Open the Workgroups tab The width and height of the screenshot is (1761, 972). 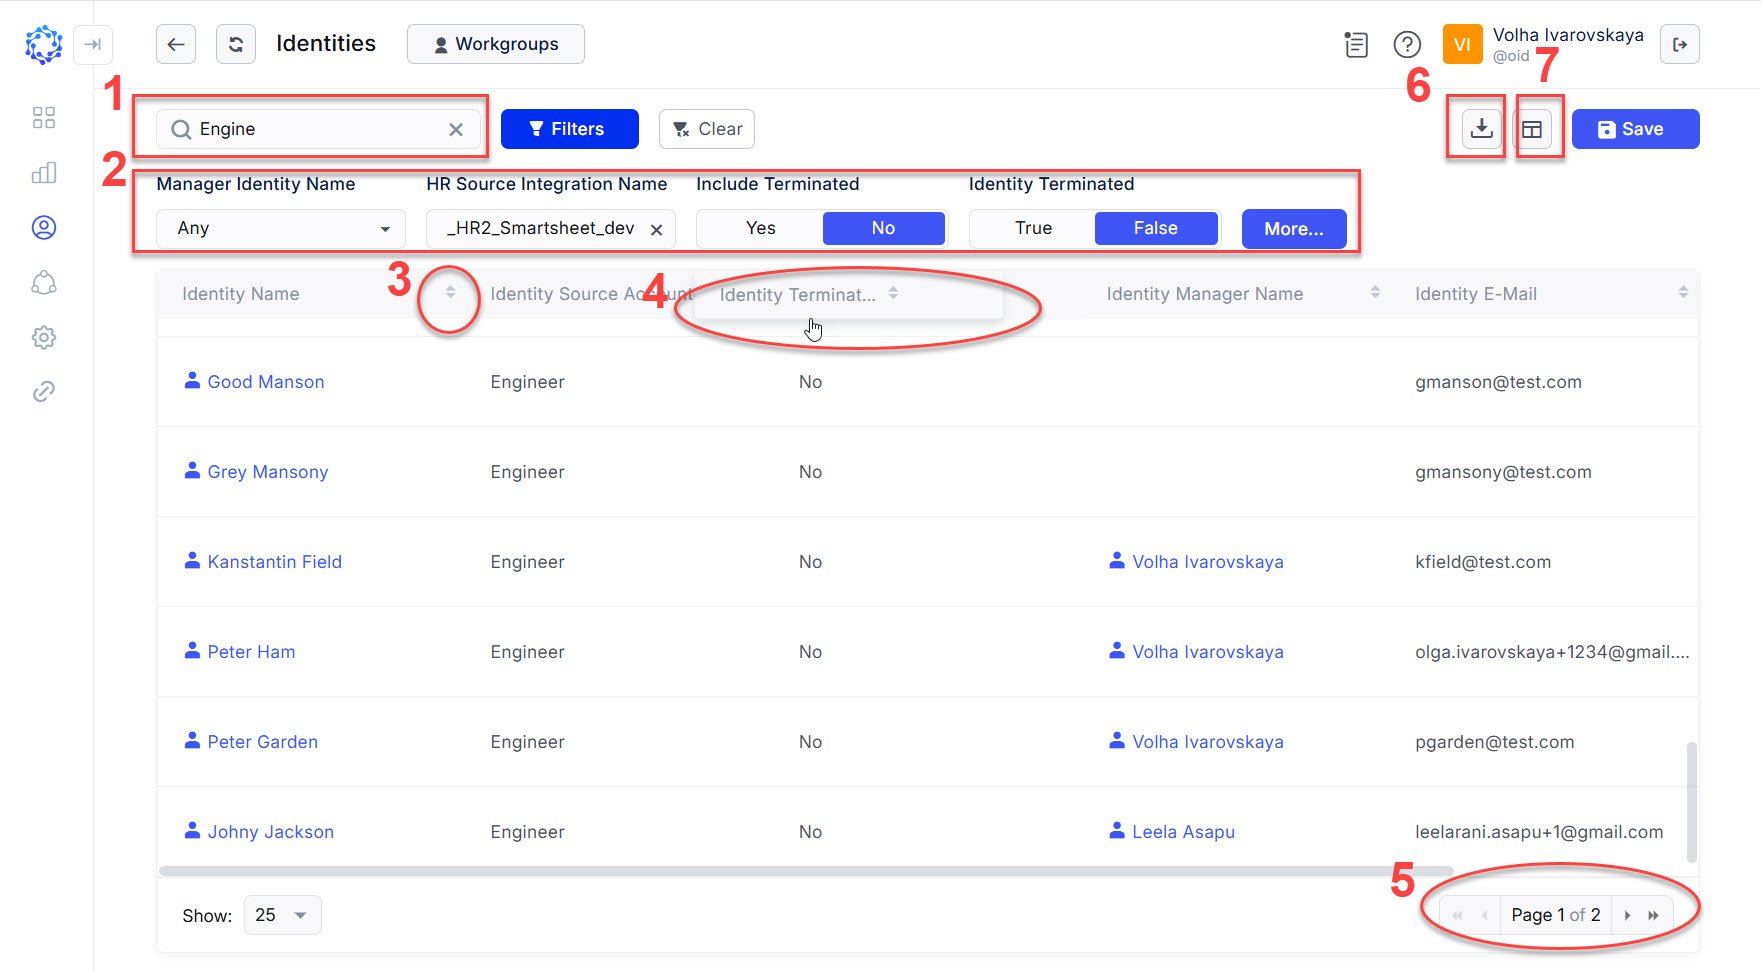pyautogui.click(x=496, y=44)
